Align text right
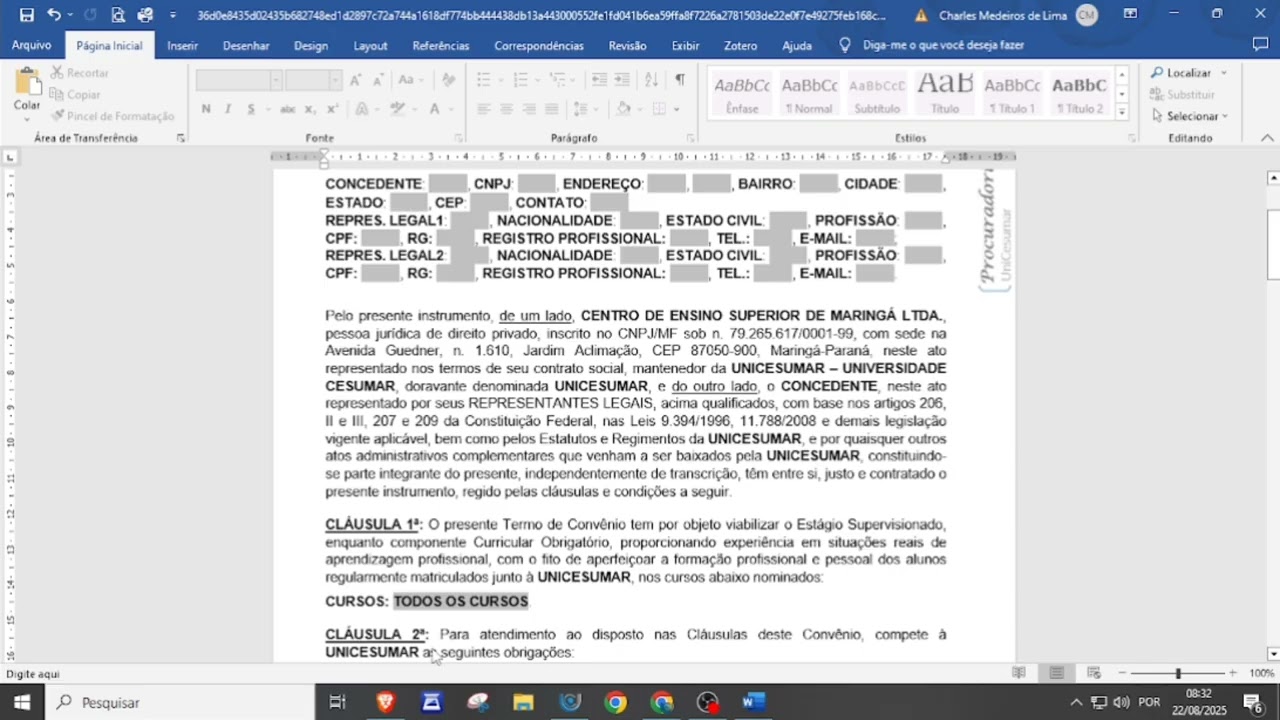1280x720 pixels. coord(529,109)
